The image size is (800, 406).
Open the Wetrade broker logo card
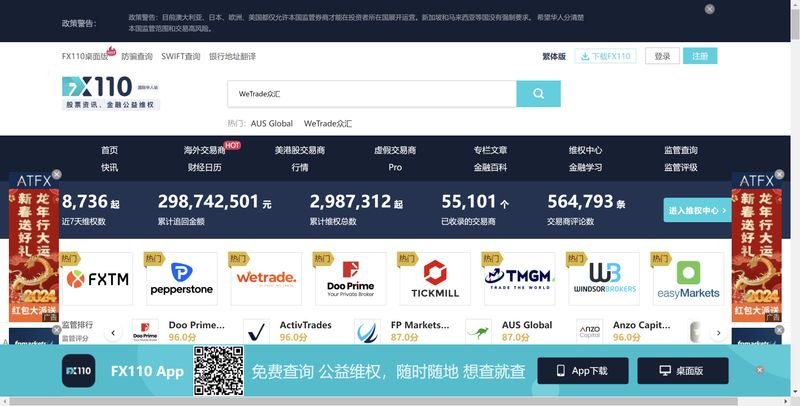266,279
